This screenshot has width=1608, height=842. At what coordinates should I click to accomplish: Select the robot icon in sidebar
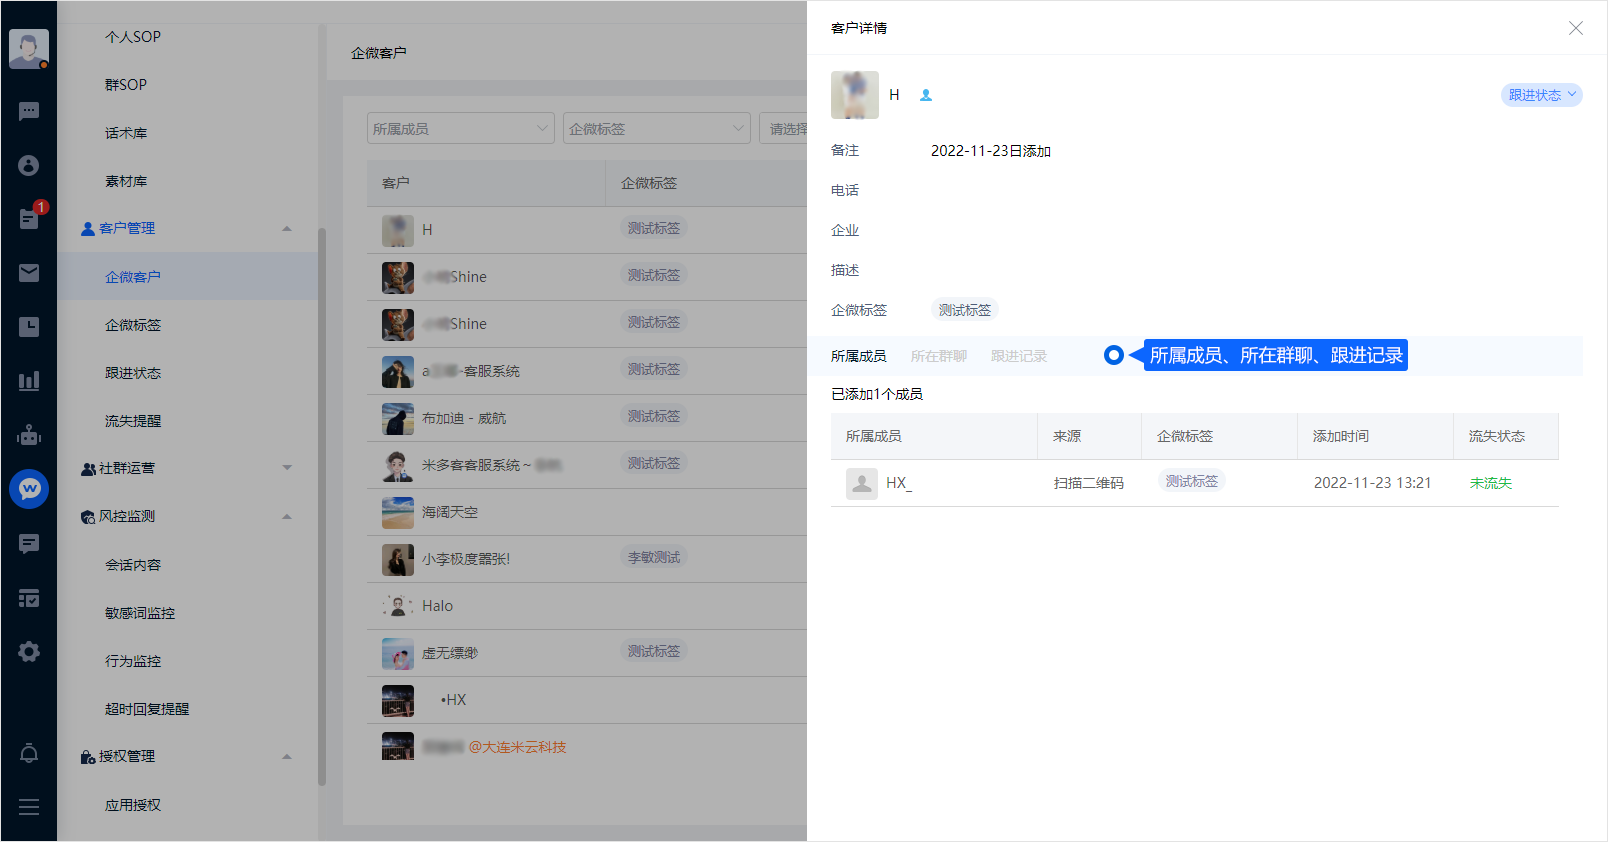29,435
